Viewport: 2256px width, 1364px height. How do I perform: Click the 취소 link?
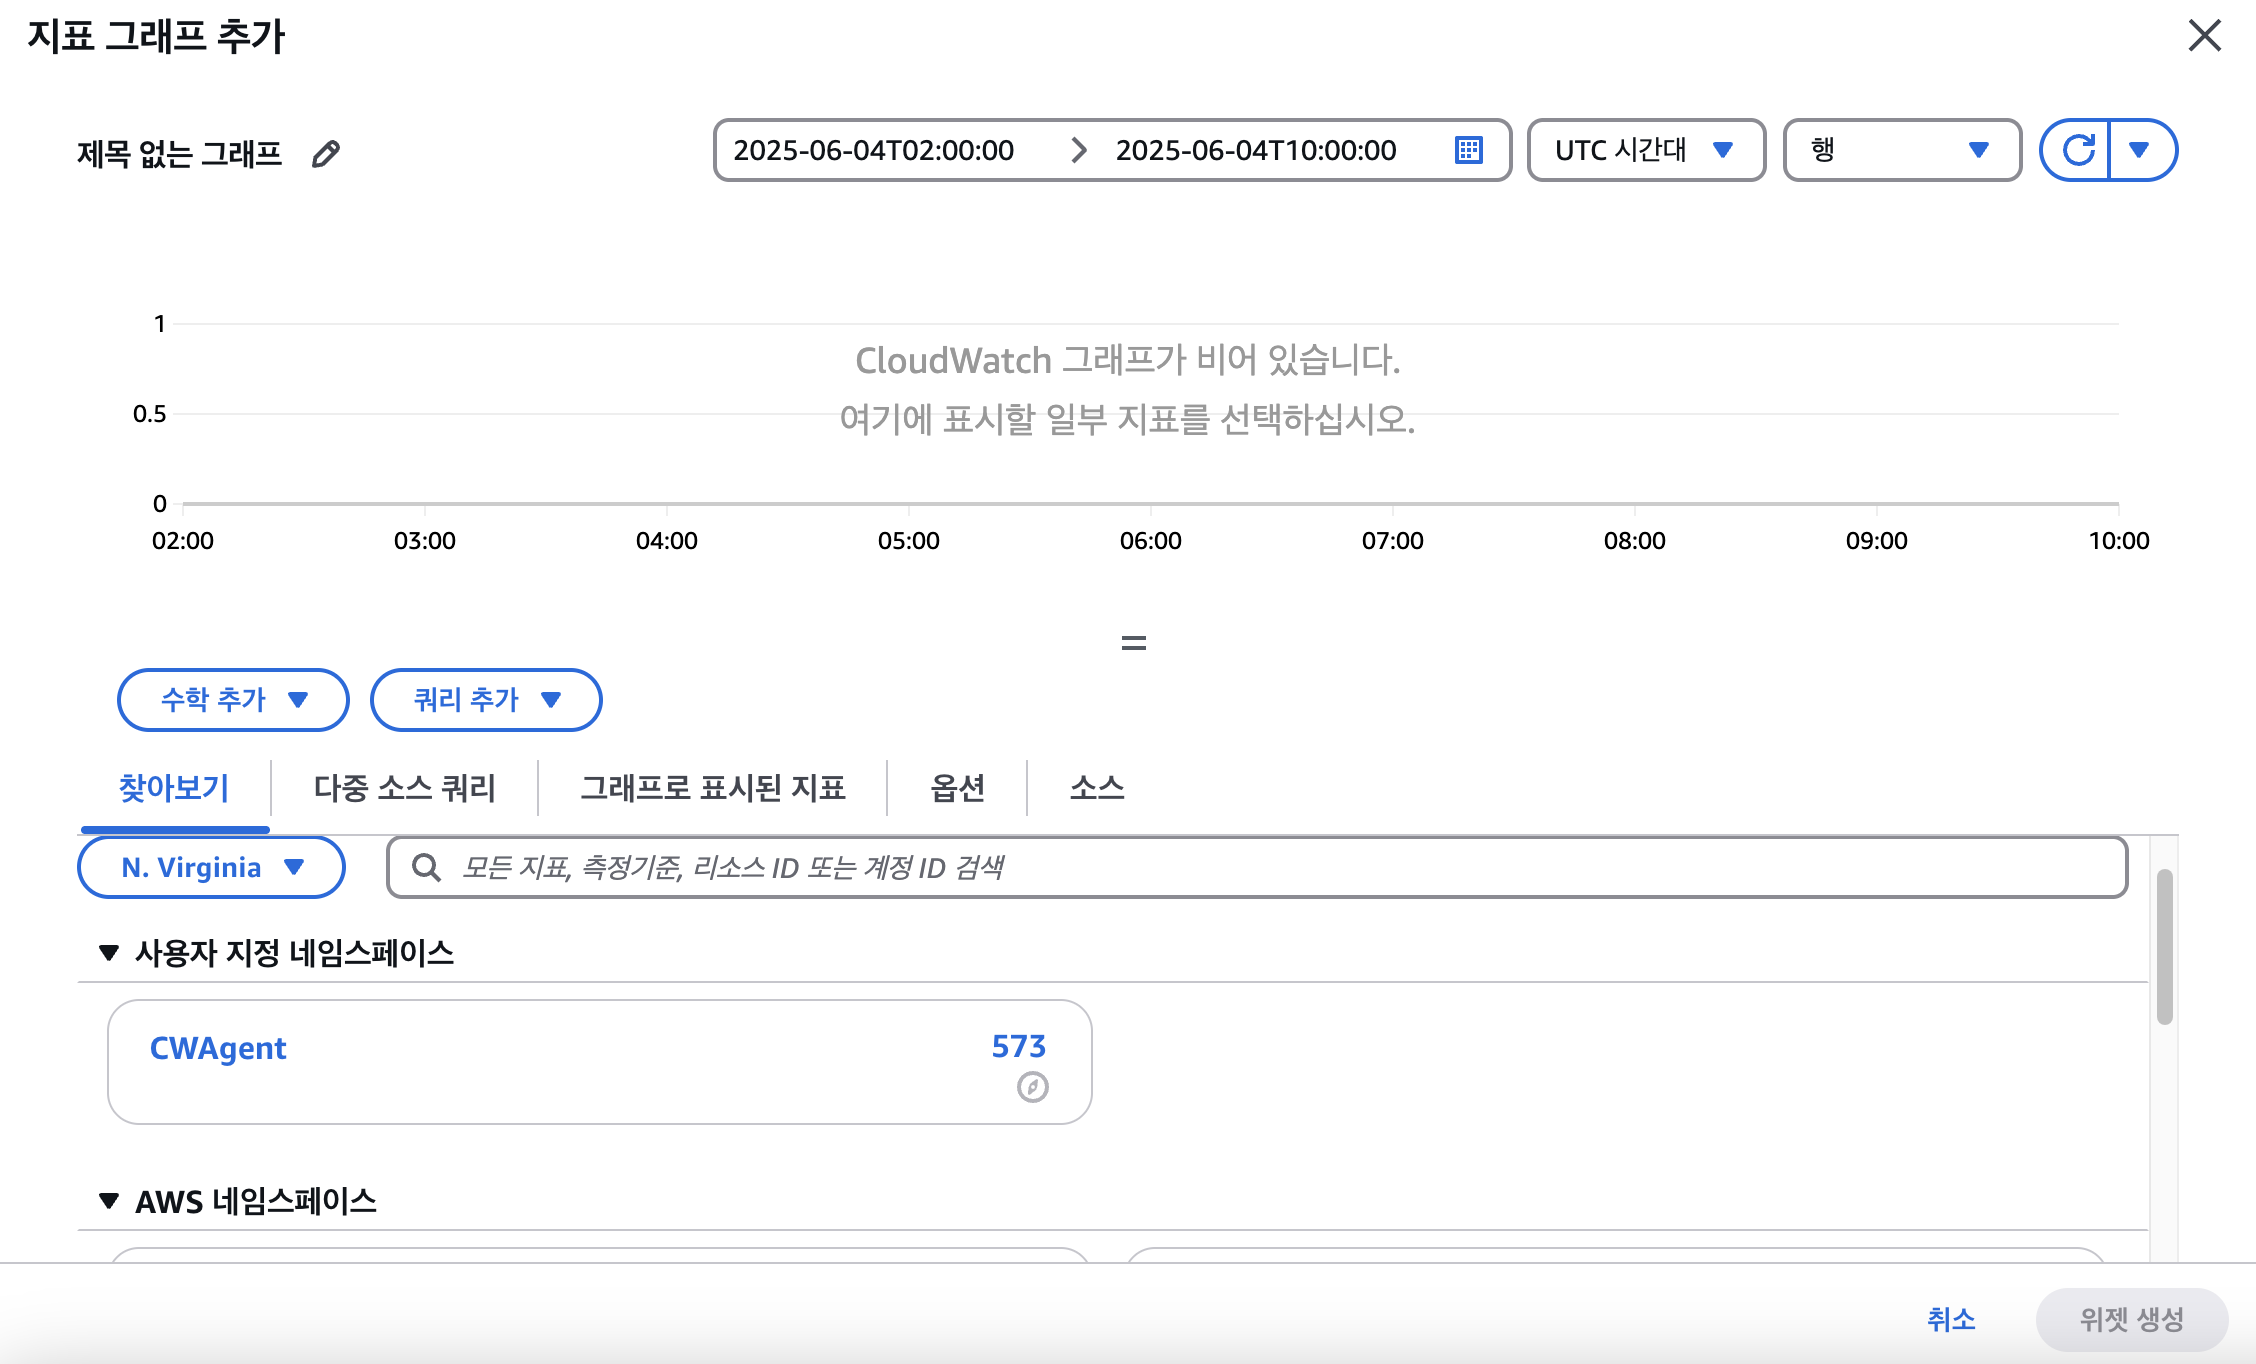point(1950,1319)
